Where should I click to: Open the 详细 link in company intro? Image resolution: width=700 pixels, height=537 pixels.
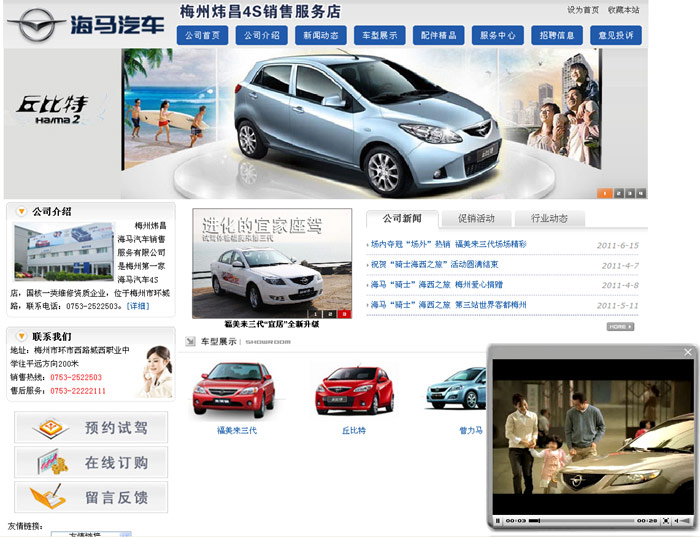click(137, 306)
